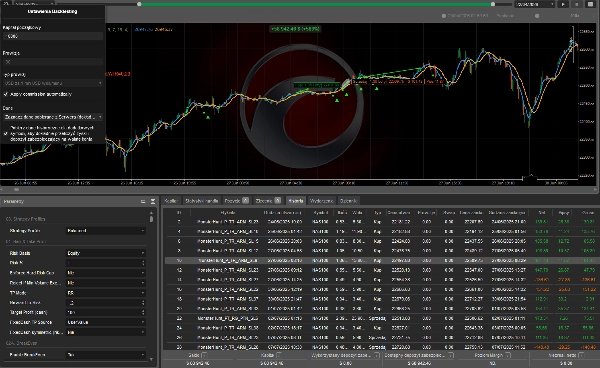
Task: Select the highlighted history row with ID 10
Action: click(382, 260)
